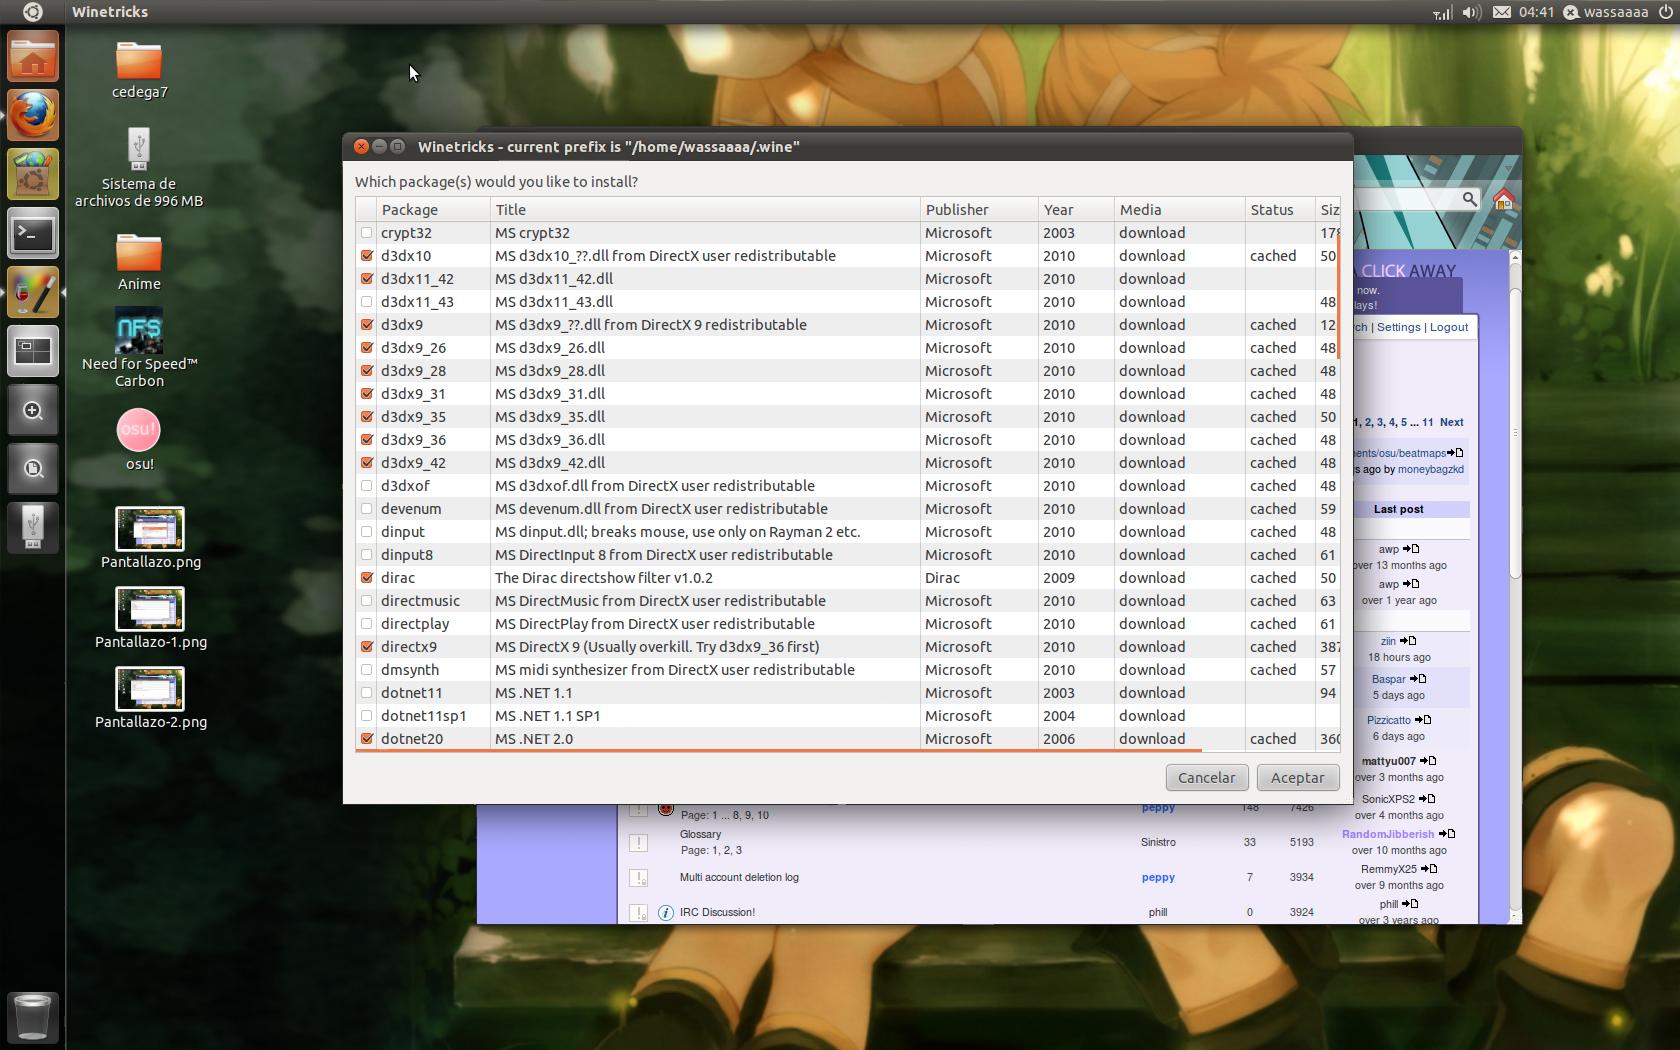Viewport: 1680px width, 1050px height.
Task: Click the browser home icon behind dialog
Action: pyautogui.click(x=1502, y=199)
